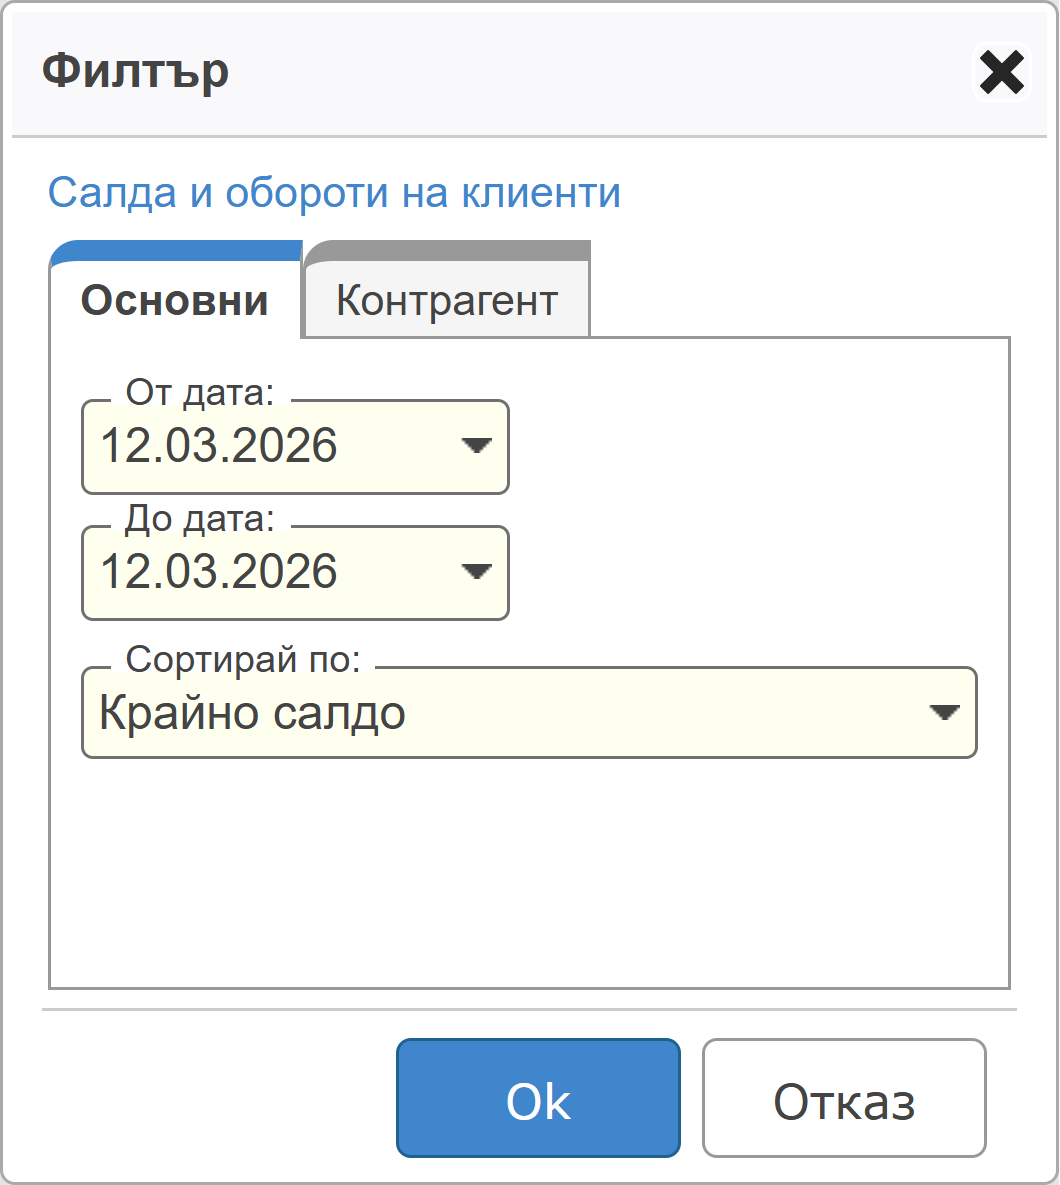Switch to the Контрагент tab
Viewport: 1060px width, 1185px height.
[x=446, y=300]
